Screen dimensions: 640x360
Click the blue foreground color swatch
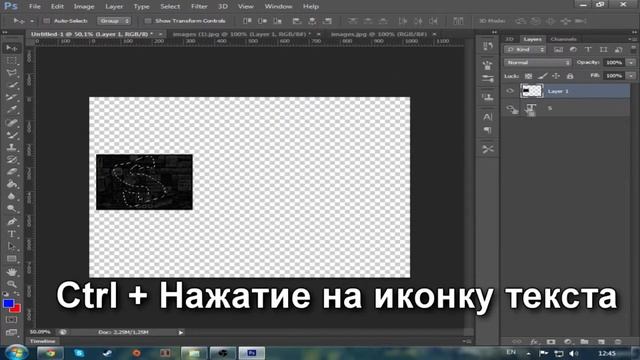tap(8, 304)
